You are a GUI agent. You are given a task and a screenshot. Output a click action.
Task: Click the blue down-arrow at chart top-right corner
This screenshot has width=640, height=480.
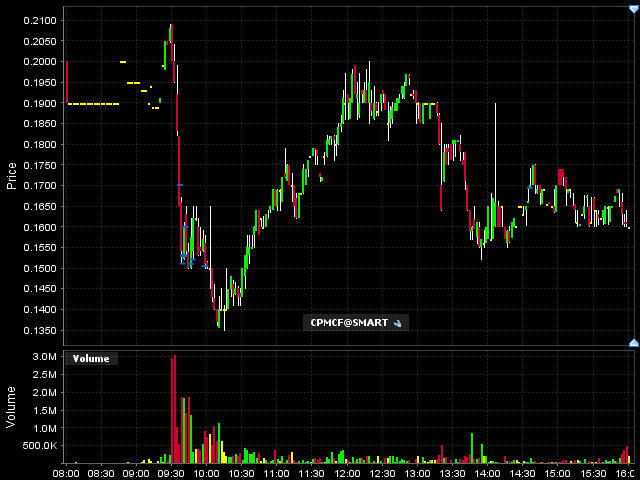click(633, 9)
